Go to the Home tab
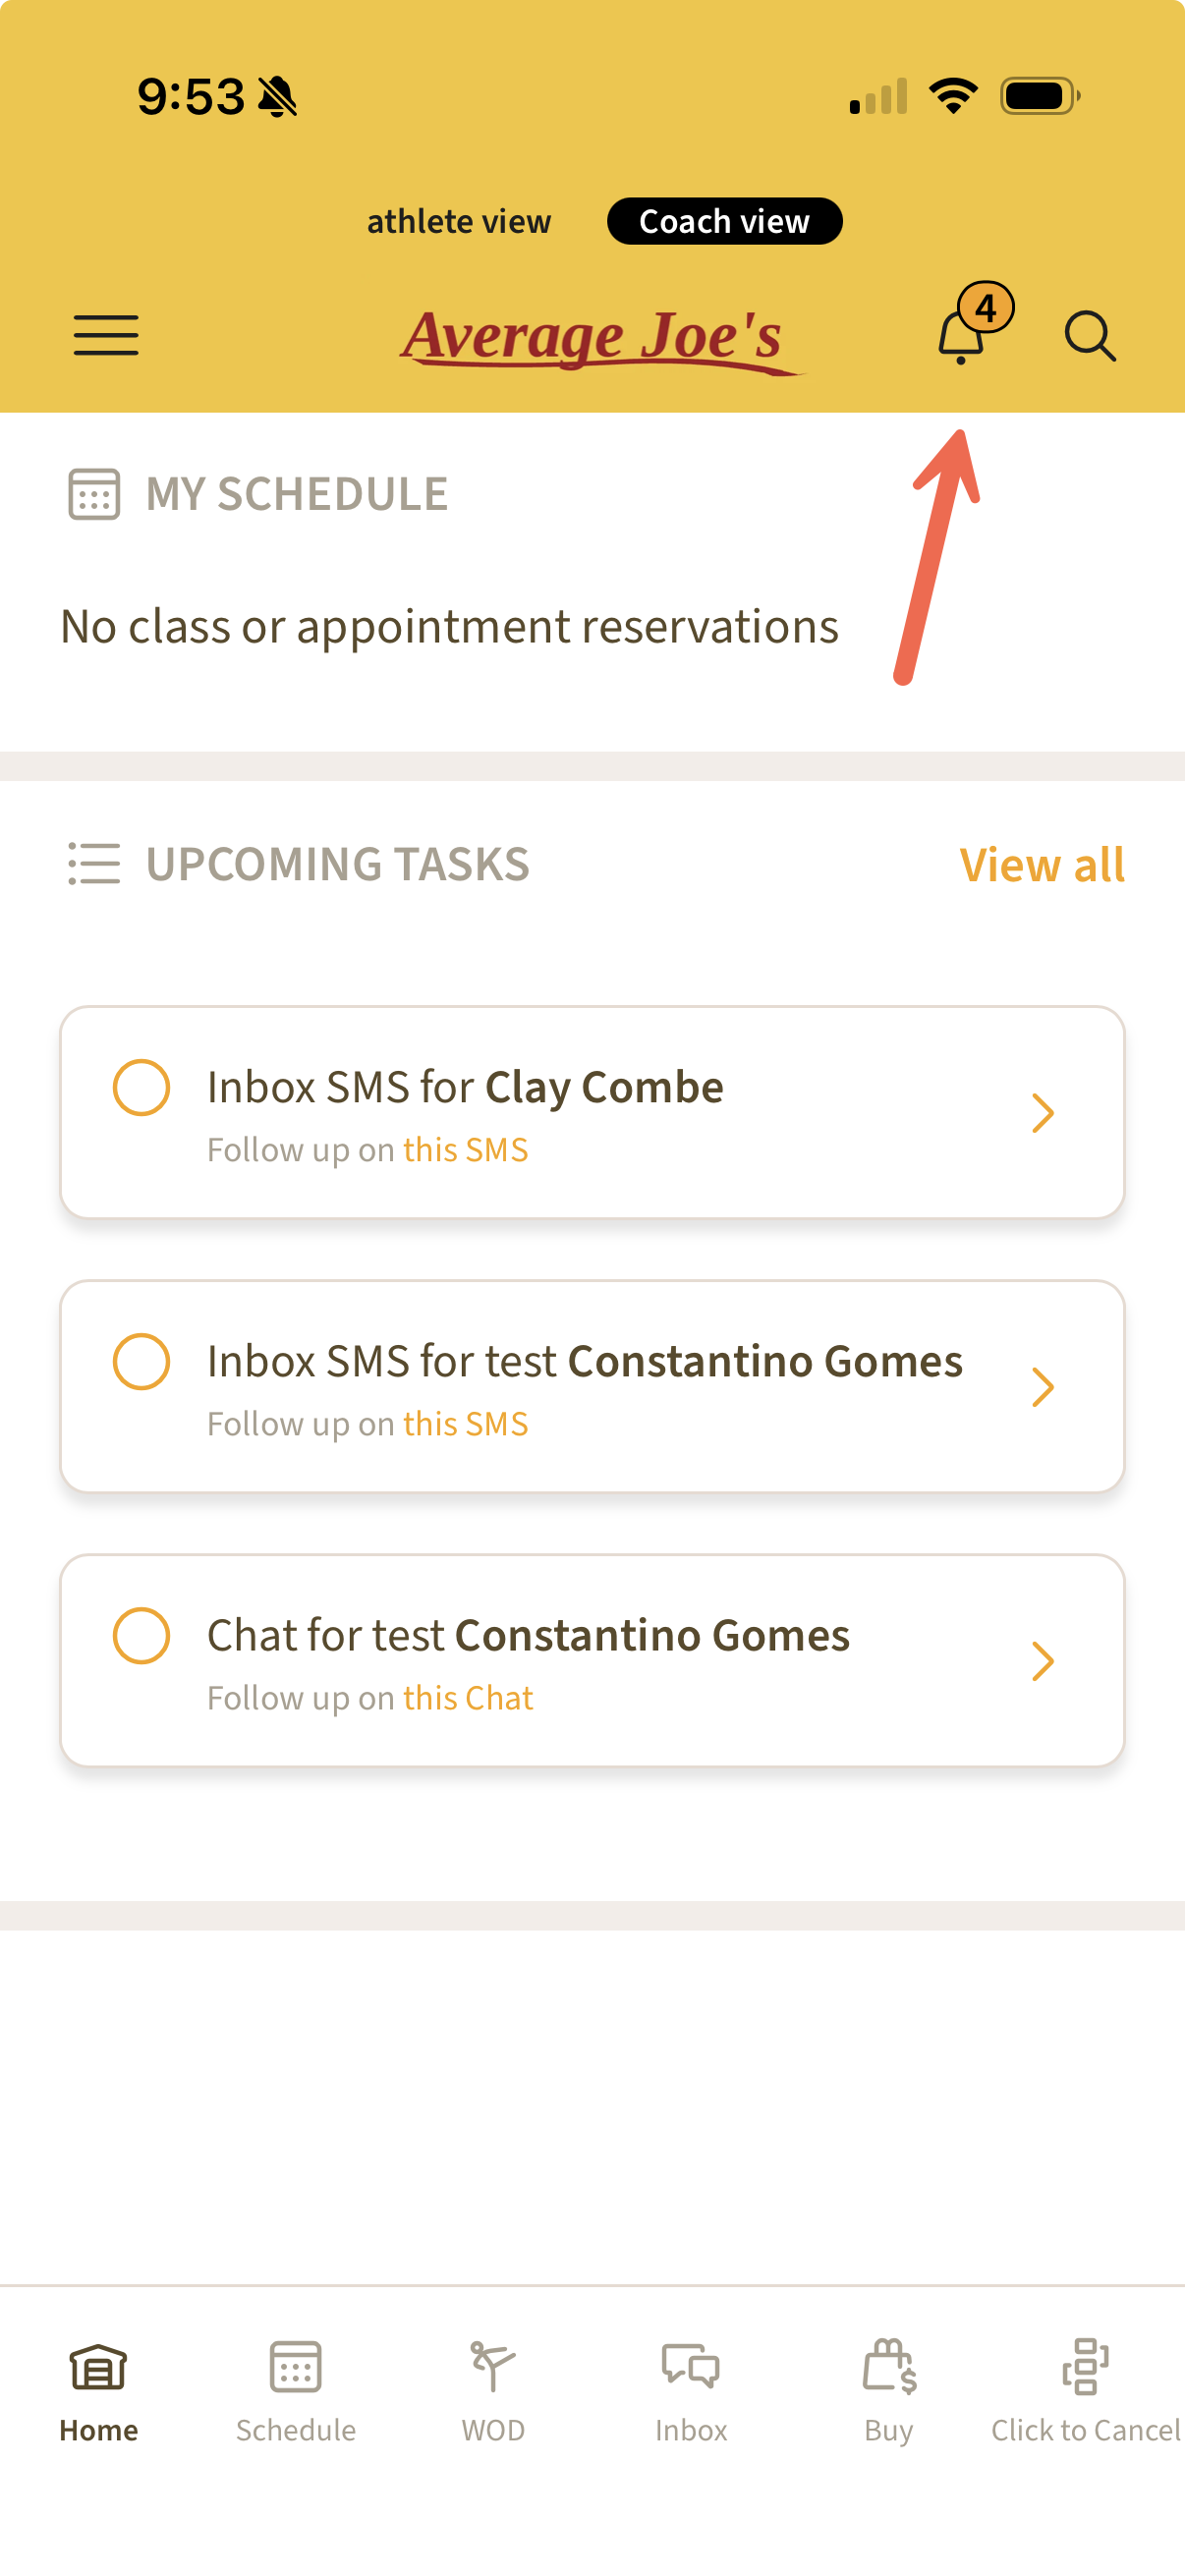Image resolution: width=1185 pixels, height=2576 pixels. coord(98,2390)
